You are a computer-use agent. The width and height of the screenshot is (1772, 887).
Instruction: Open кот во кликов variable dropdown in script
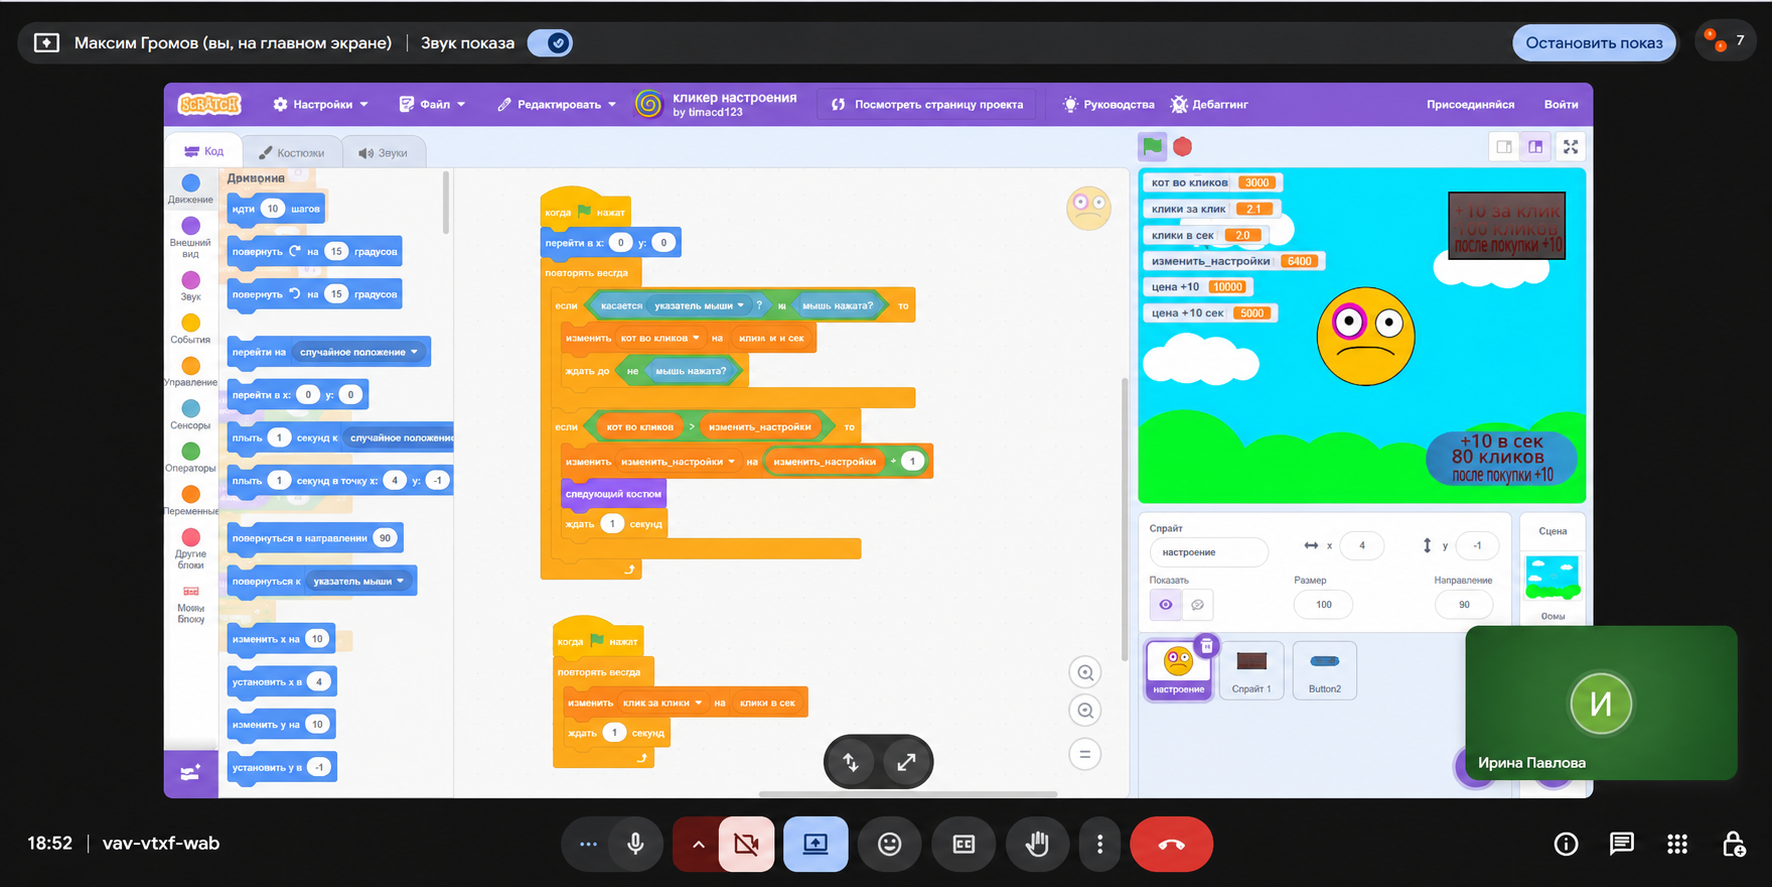[x=660, y=338]
